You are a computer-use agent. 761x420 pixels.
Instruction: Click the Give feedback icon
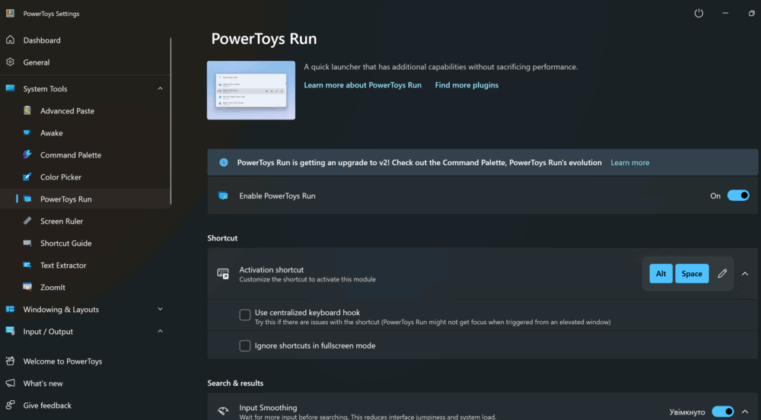pyautogui.click(x=10, y=405)
